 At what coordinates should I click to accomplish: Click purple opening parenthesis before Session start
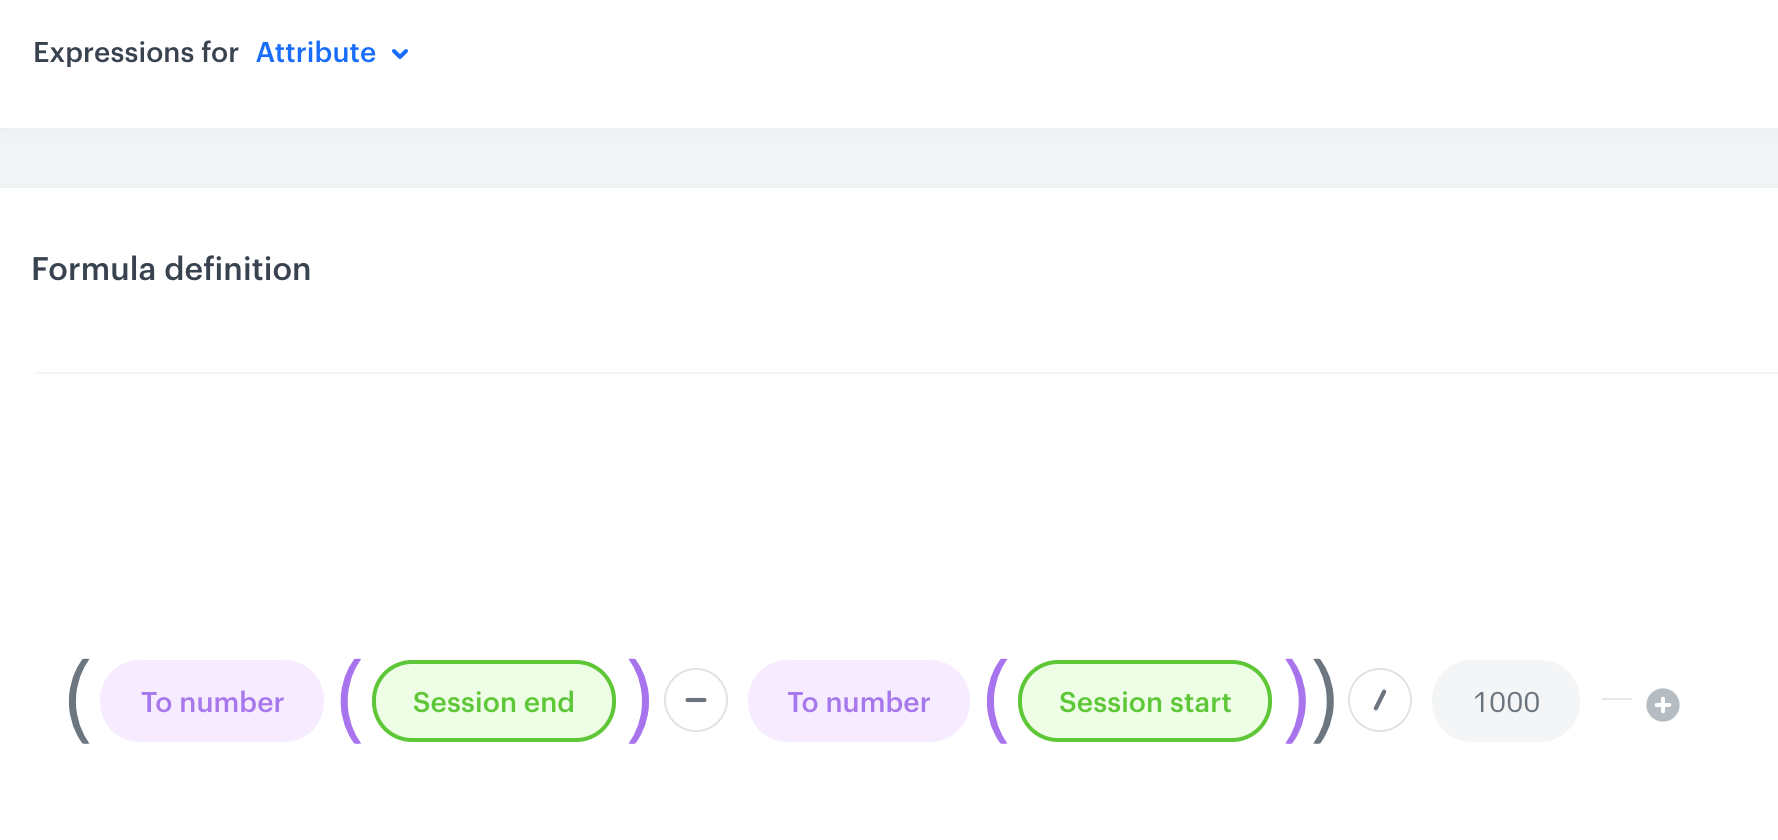tap(996, 700)
